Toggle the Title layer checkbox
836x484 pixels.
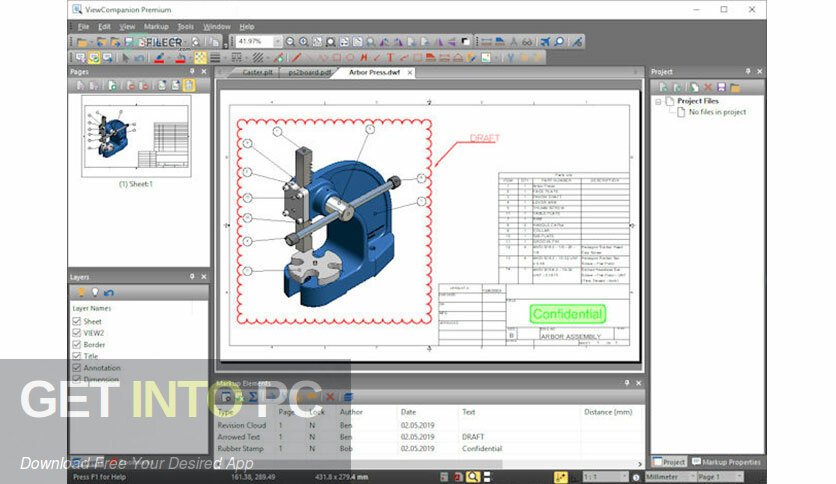[77, 356]
